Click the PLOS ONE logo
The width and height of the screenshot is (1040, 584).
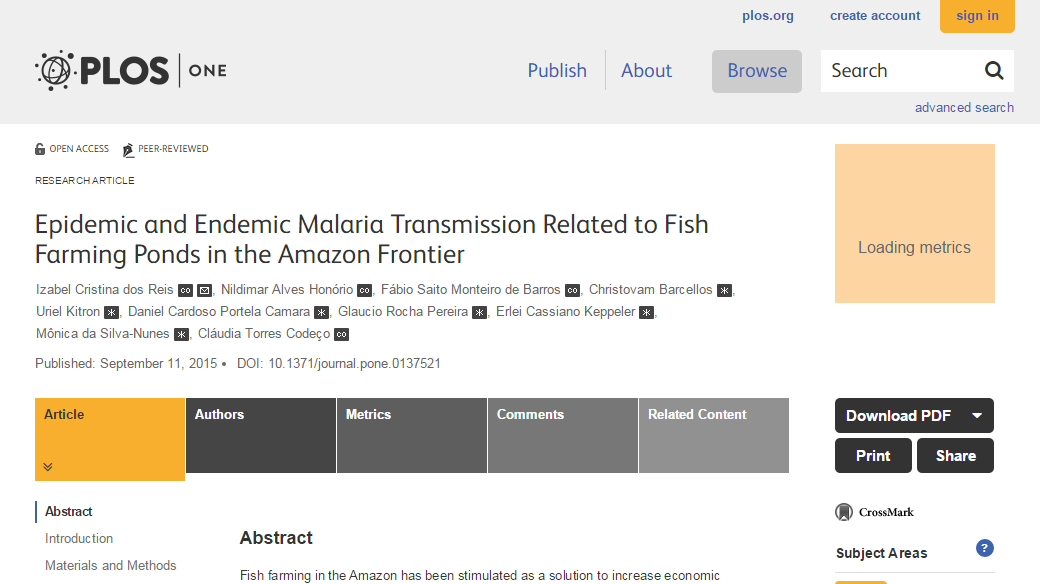[x=130, y=70]
